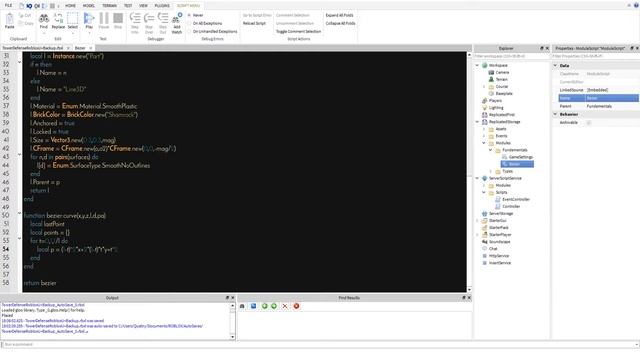Screen dimensions: 640x360
Task: Click the Stop test icon
Action: [x=118, y=18]
